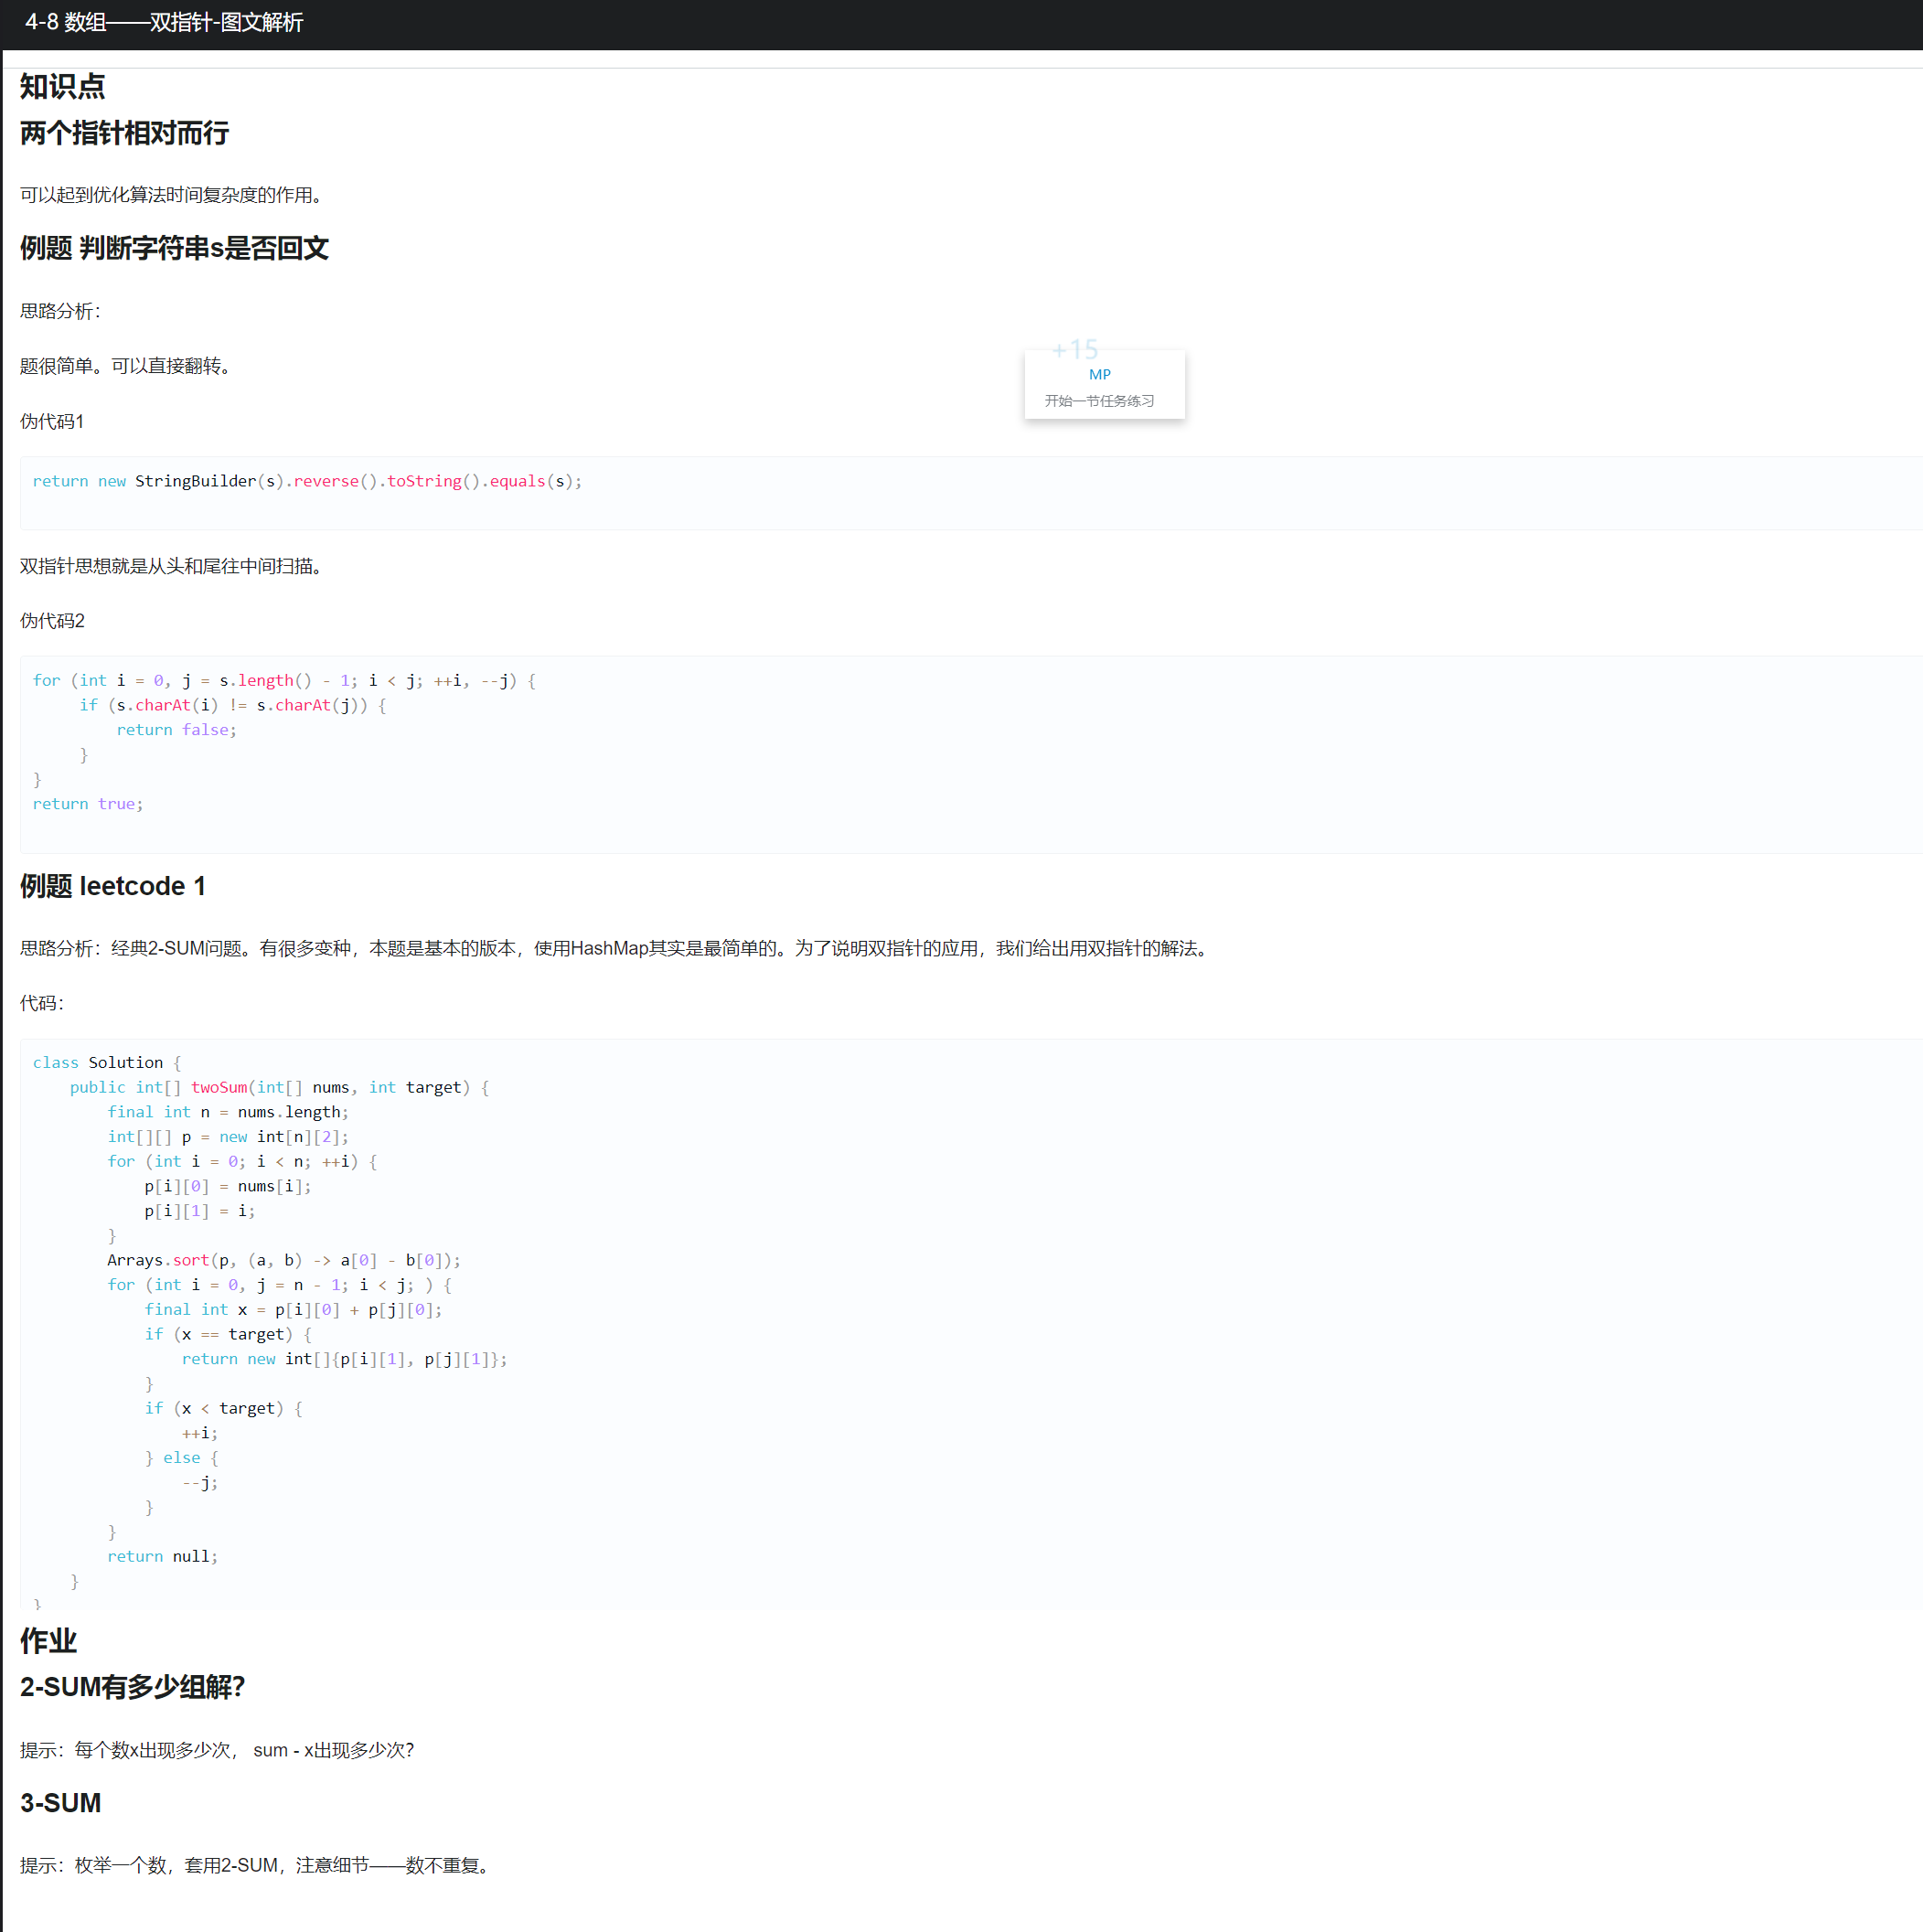The width and height of the screenshot is (1923, 1932).
Task: Click the Arrays.sort code line
Action: (x=283, y=1260)
